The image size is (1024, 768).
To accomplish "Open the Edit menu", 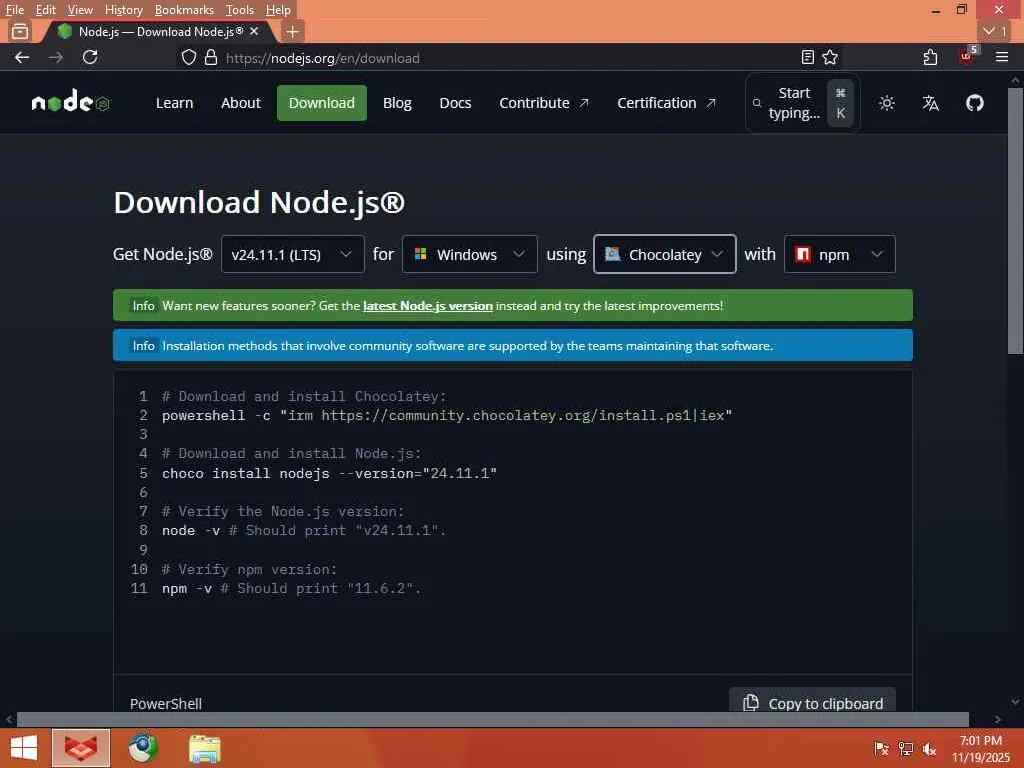I will [45, 10].
